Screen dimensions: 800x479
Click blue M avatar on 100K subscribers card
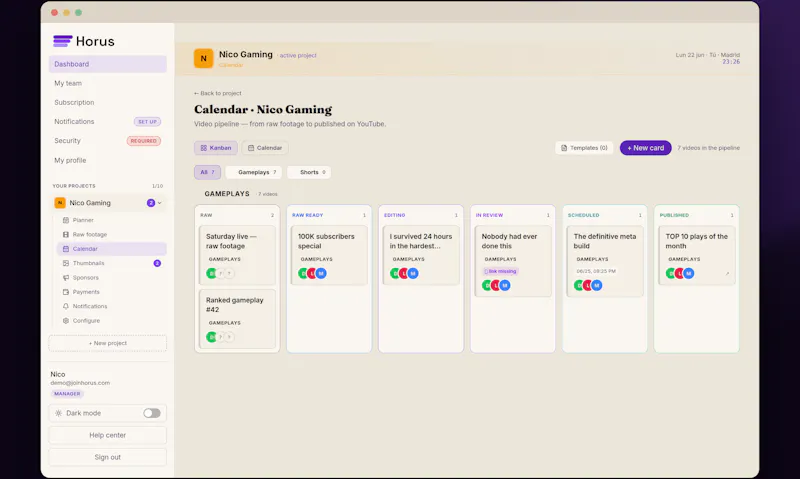point(321,273)
